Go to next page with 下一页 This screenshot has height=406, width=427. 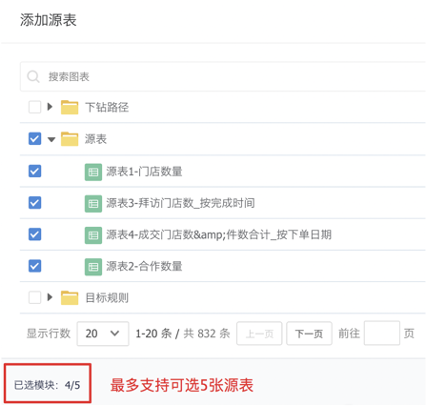tap(309, 333)
